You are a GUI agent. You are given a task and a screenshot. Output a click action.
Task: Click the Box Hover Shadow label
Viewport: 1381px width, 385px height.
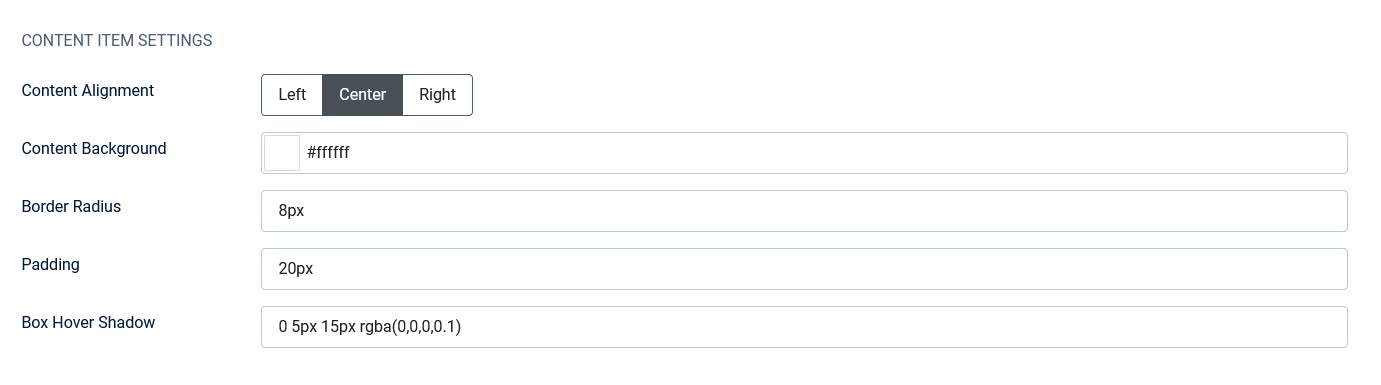click(x=88, y=322)
